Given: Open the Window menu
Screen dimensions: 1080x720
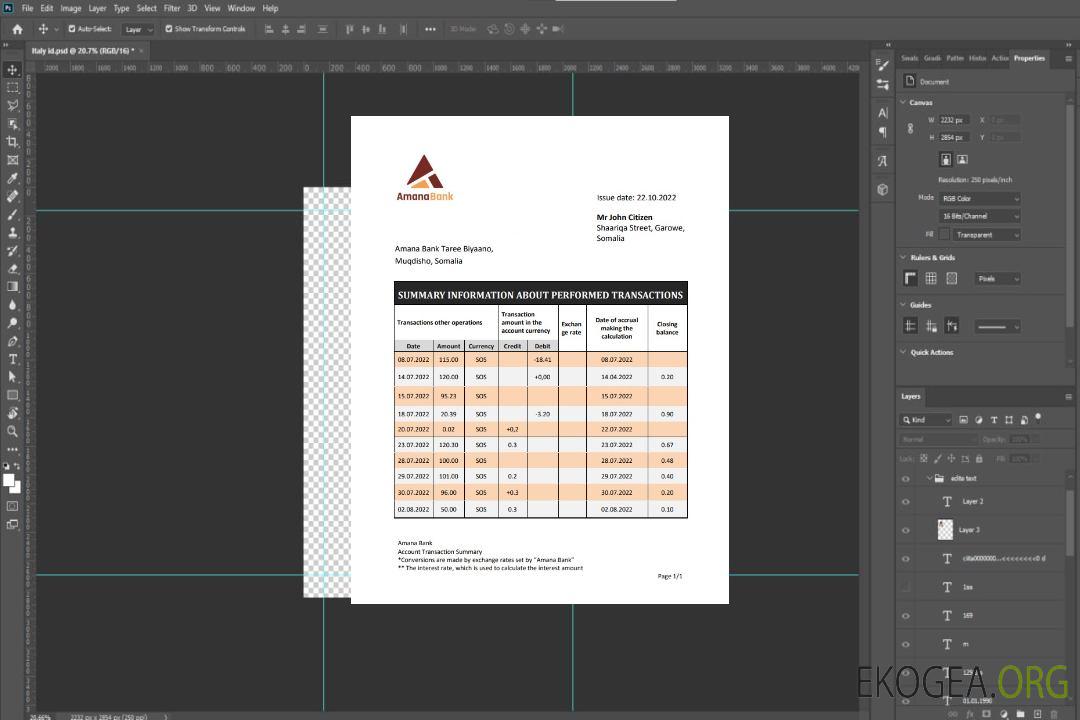Looking at the screenshot, I should [x=241, y=8].
